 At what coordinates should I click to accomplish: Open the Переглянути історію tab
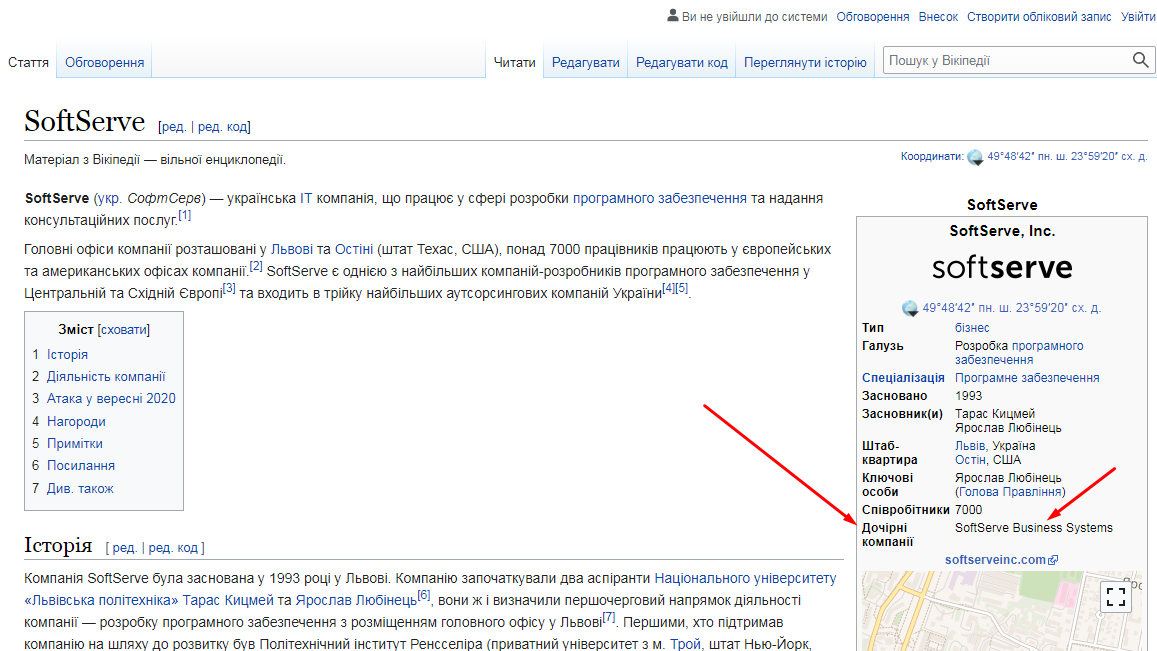[805, 63]
